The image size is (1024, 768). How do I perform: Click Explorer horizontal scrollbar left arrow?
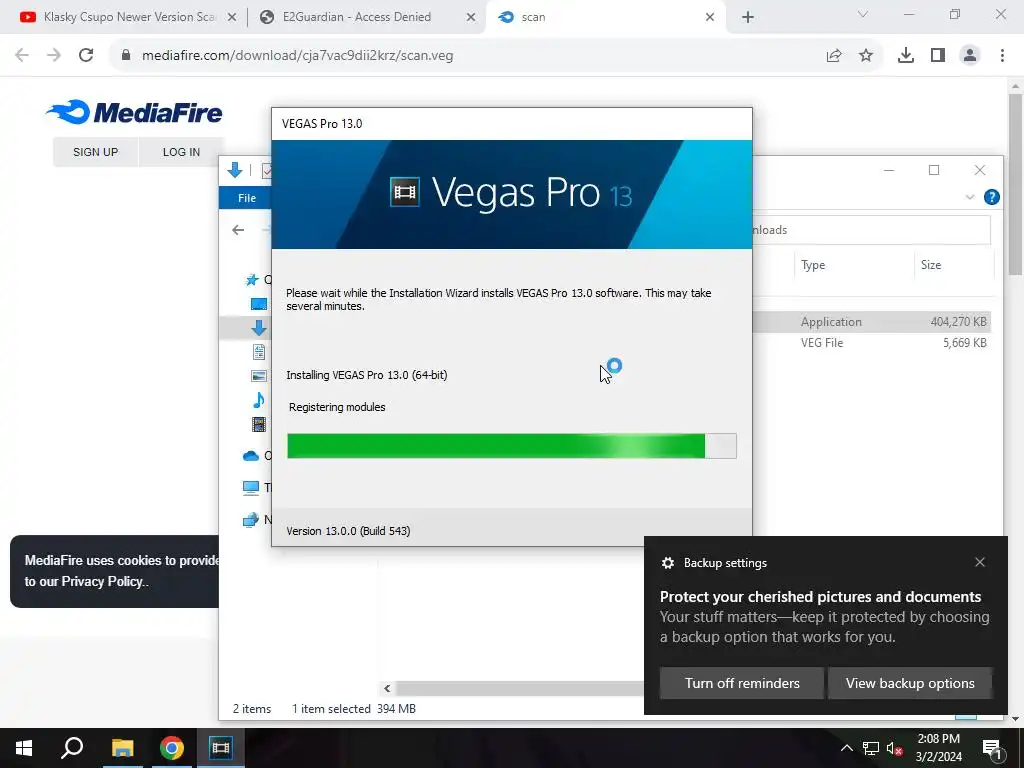point(387,688)
